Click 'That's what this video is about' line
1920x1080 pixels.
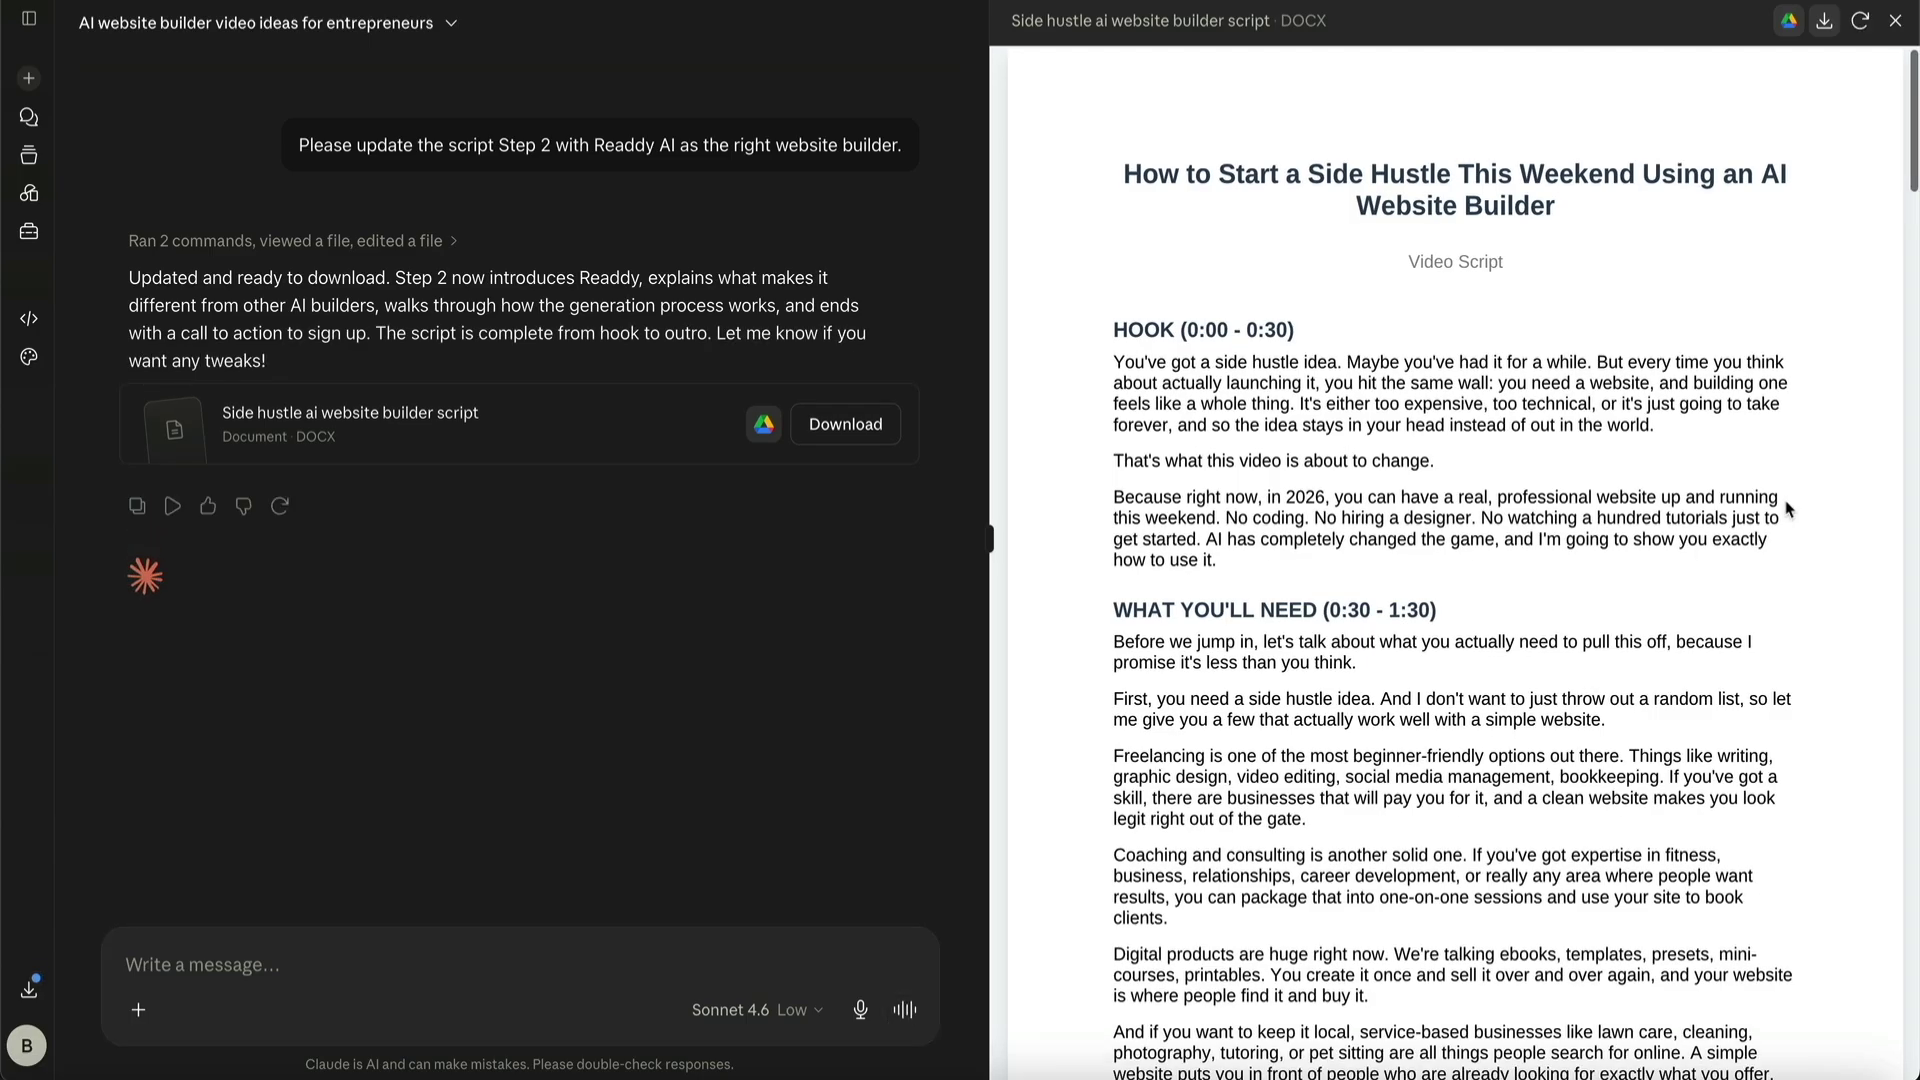pyautogui.click(x=1273, y=461)
